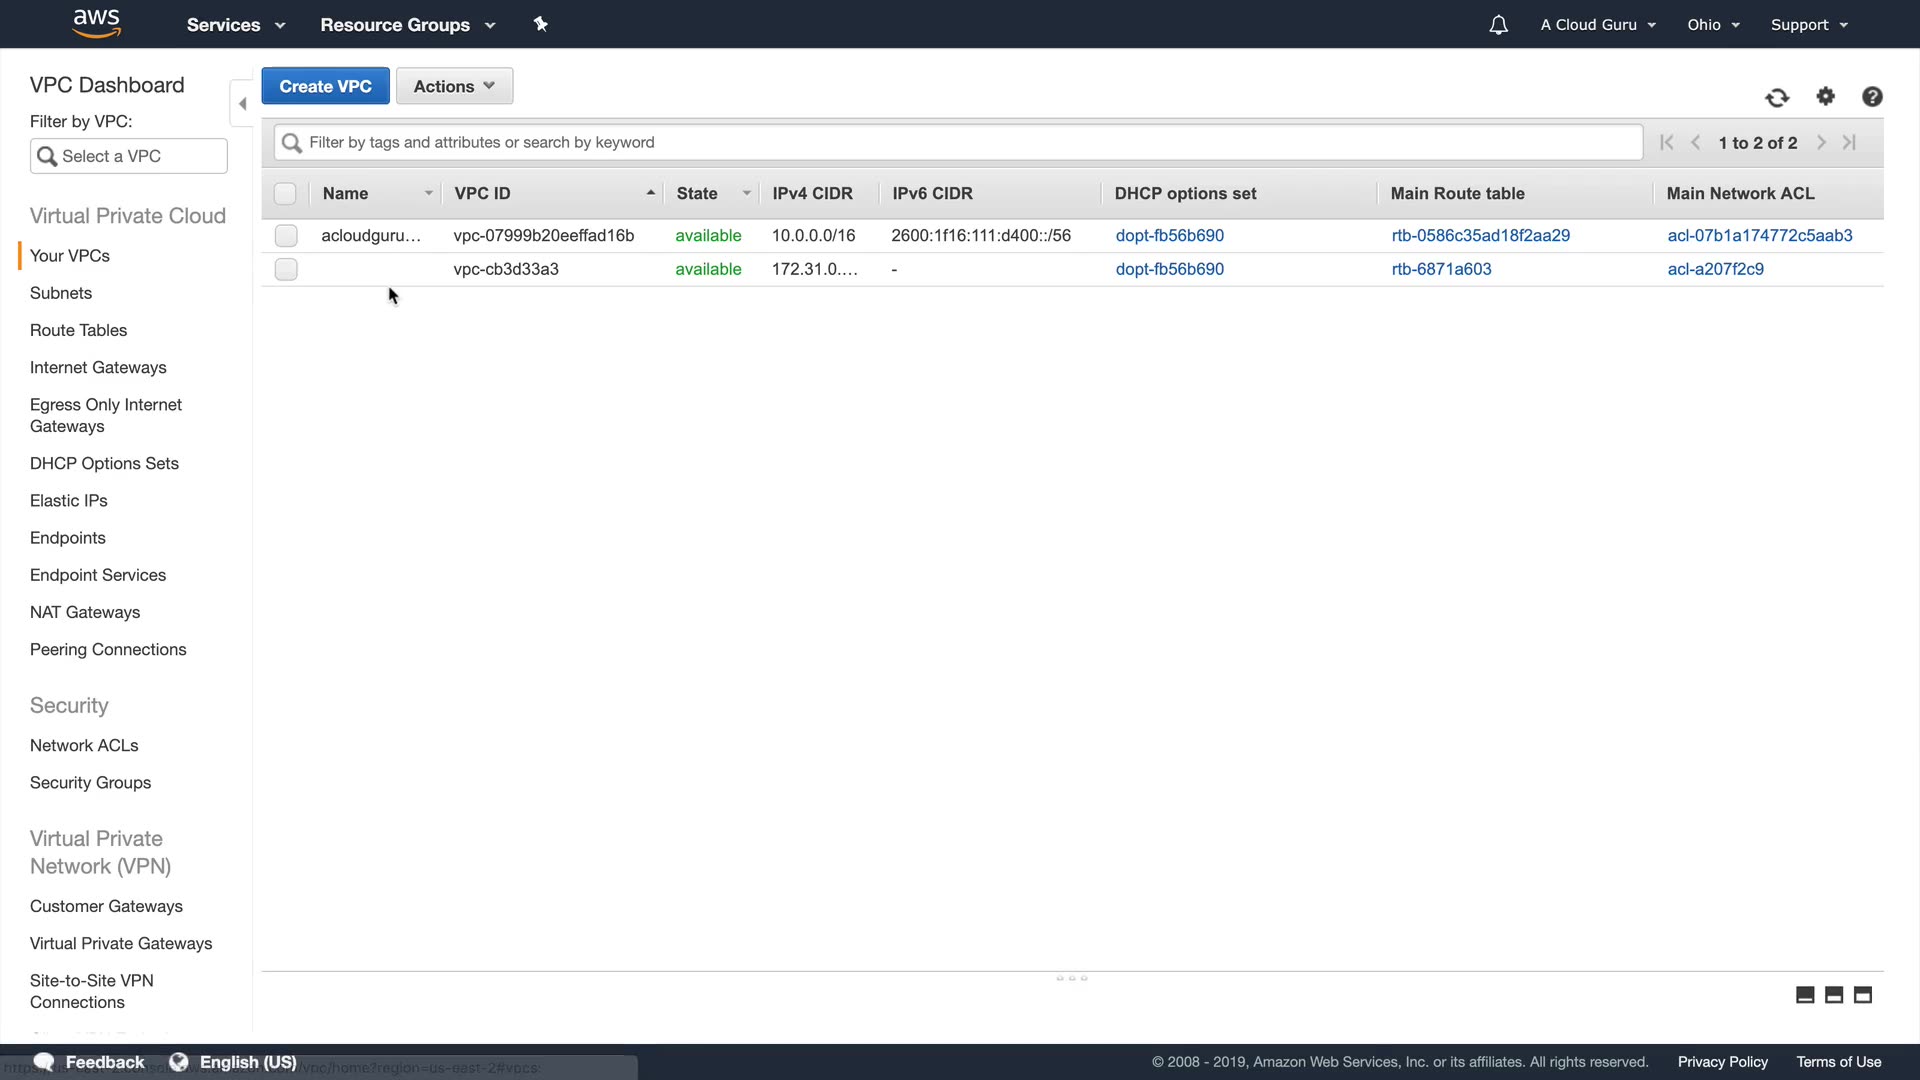Click the filter by tags search field
Screen dimensions: 1920x1080
(958, 142)
